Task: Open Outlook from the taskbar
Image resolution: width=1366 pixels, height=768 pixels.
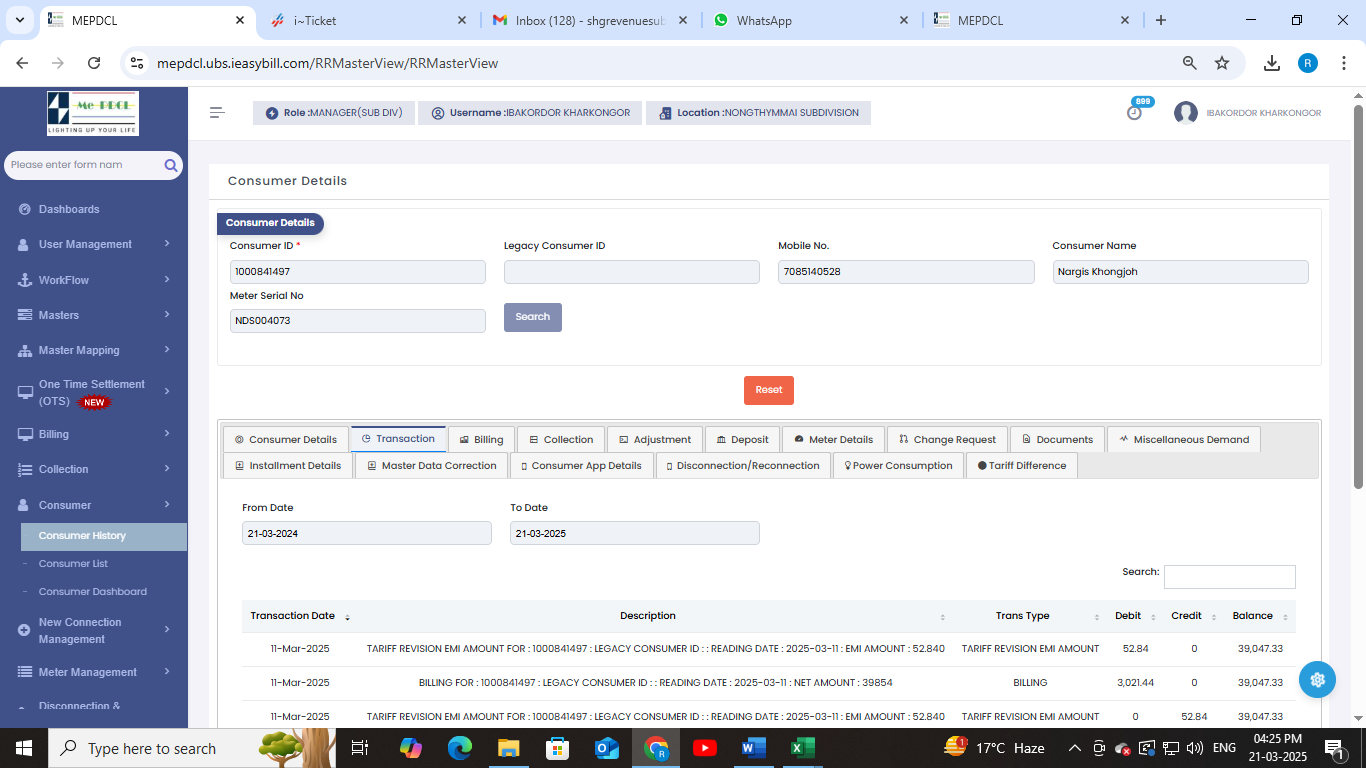Action: point(607,748)
